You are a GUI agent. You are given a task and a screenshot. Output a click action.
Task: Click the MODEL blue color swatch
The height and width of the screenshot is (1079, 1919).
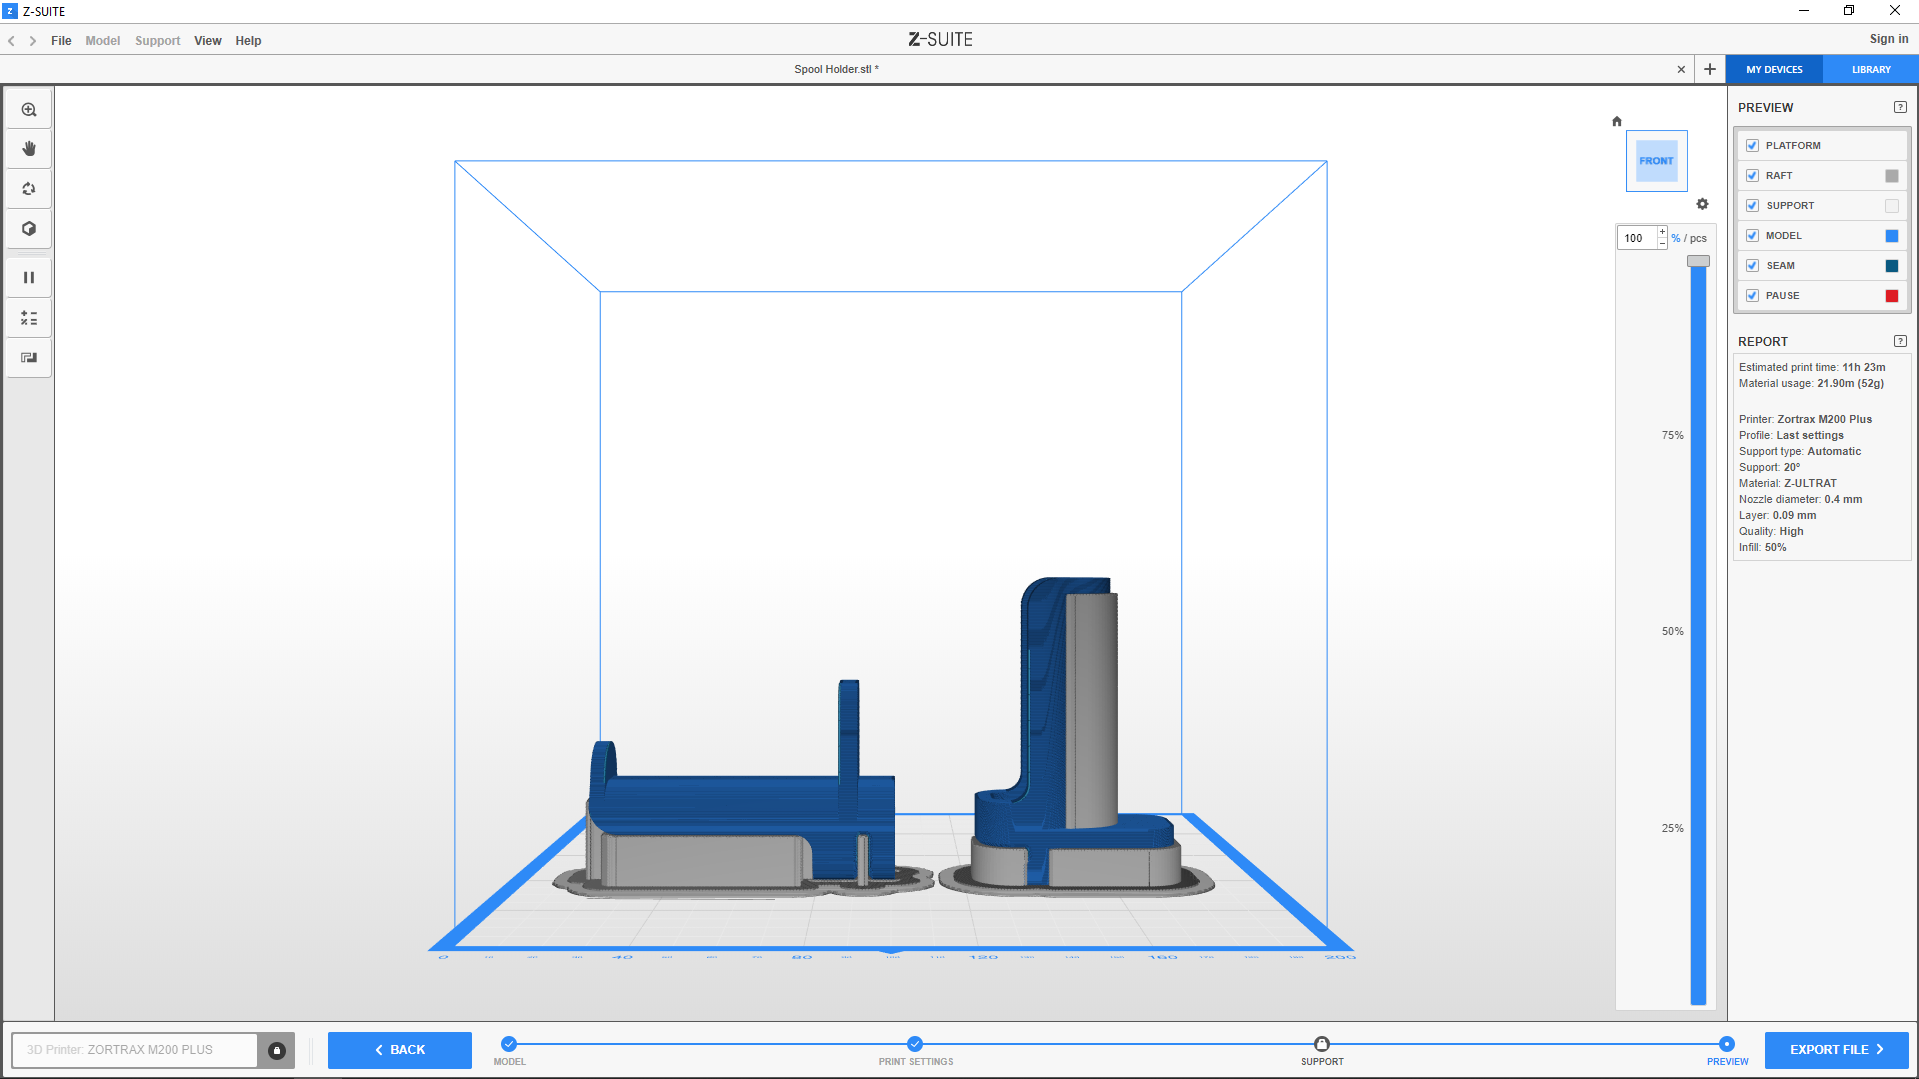tap(1892, 236)
